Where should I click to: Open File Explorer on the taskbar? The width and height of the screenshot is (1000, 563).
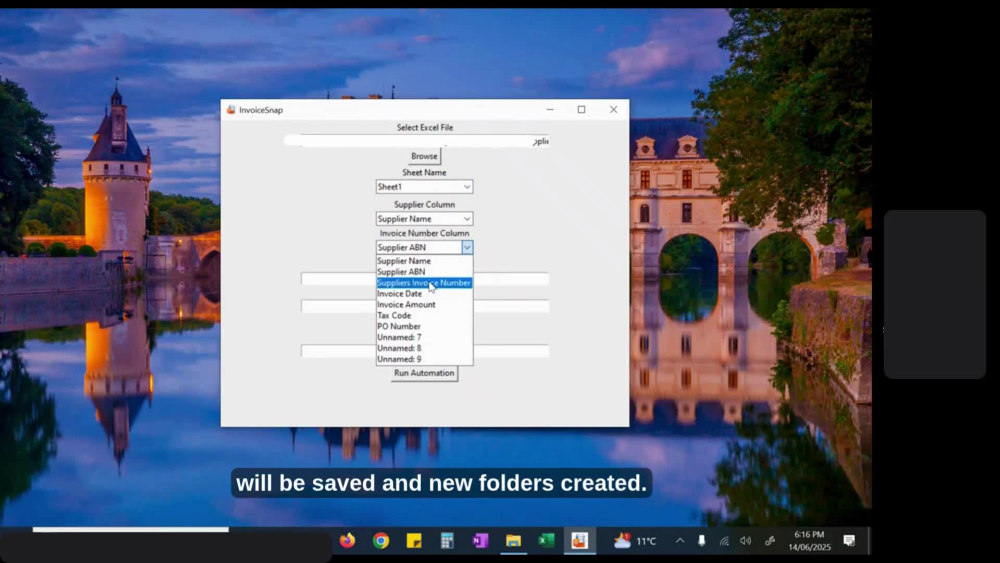(x=513, y=541)
